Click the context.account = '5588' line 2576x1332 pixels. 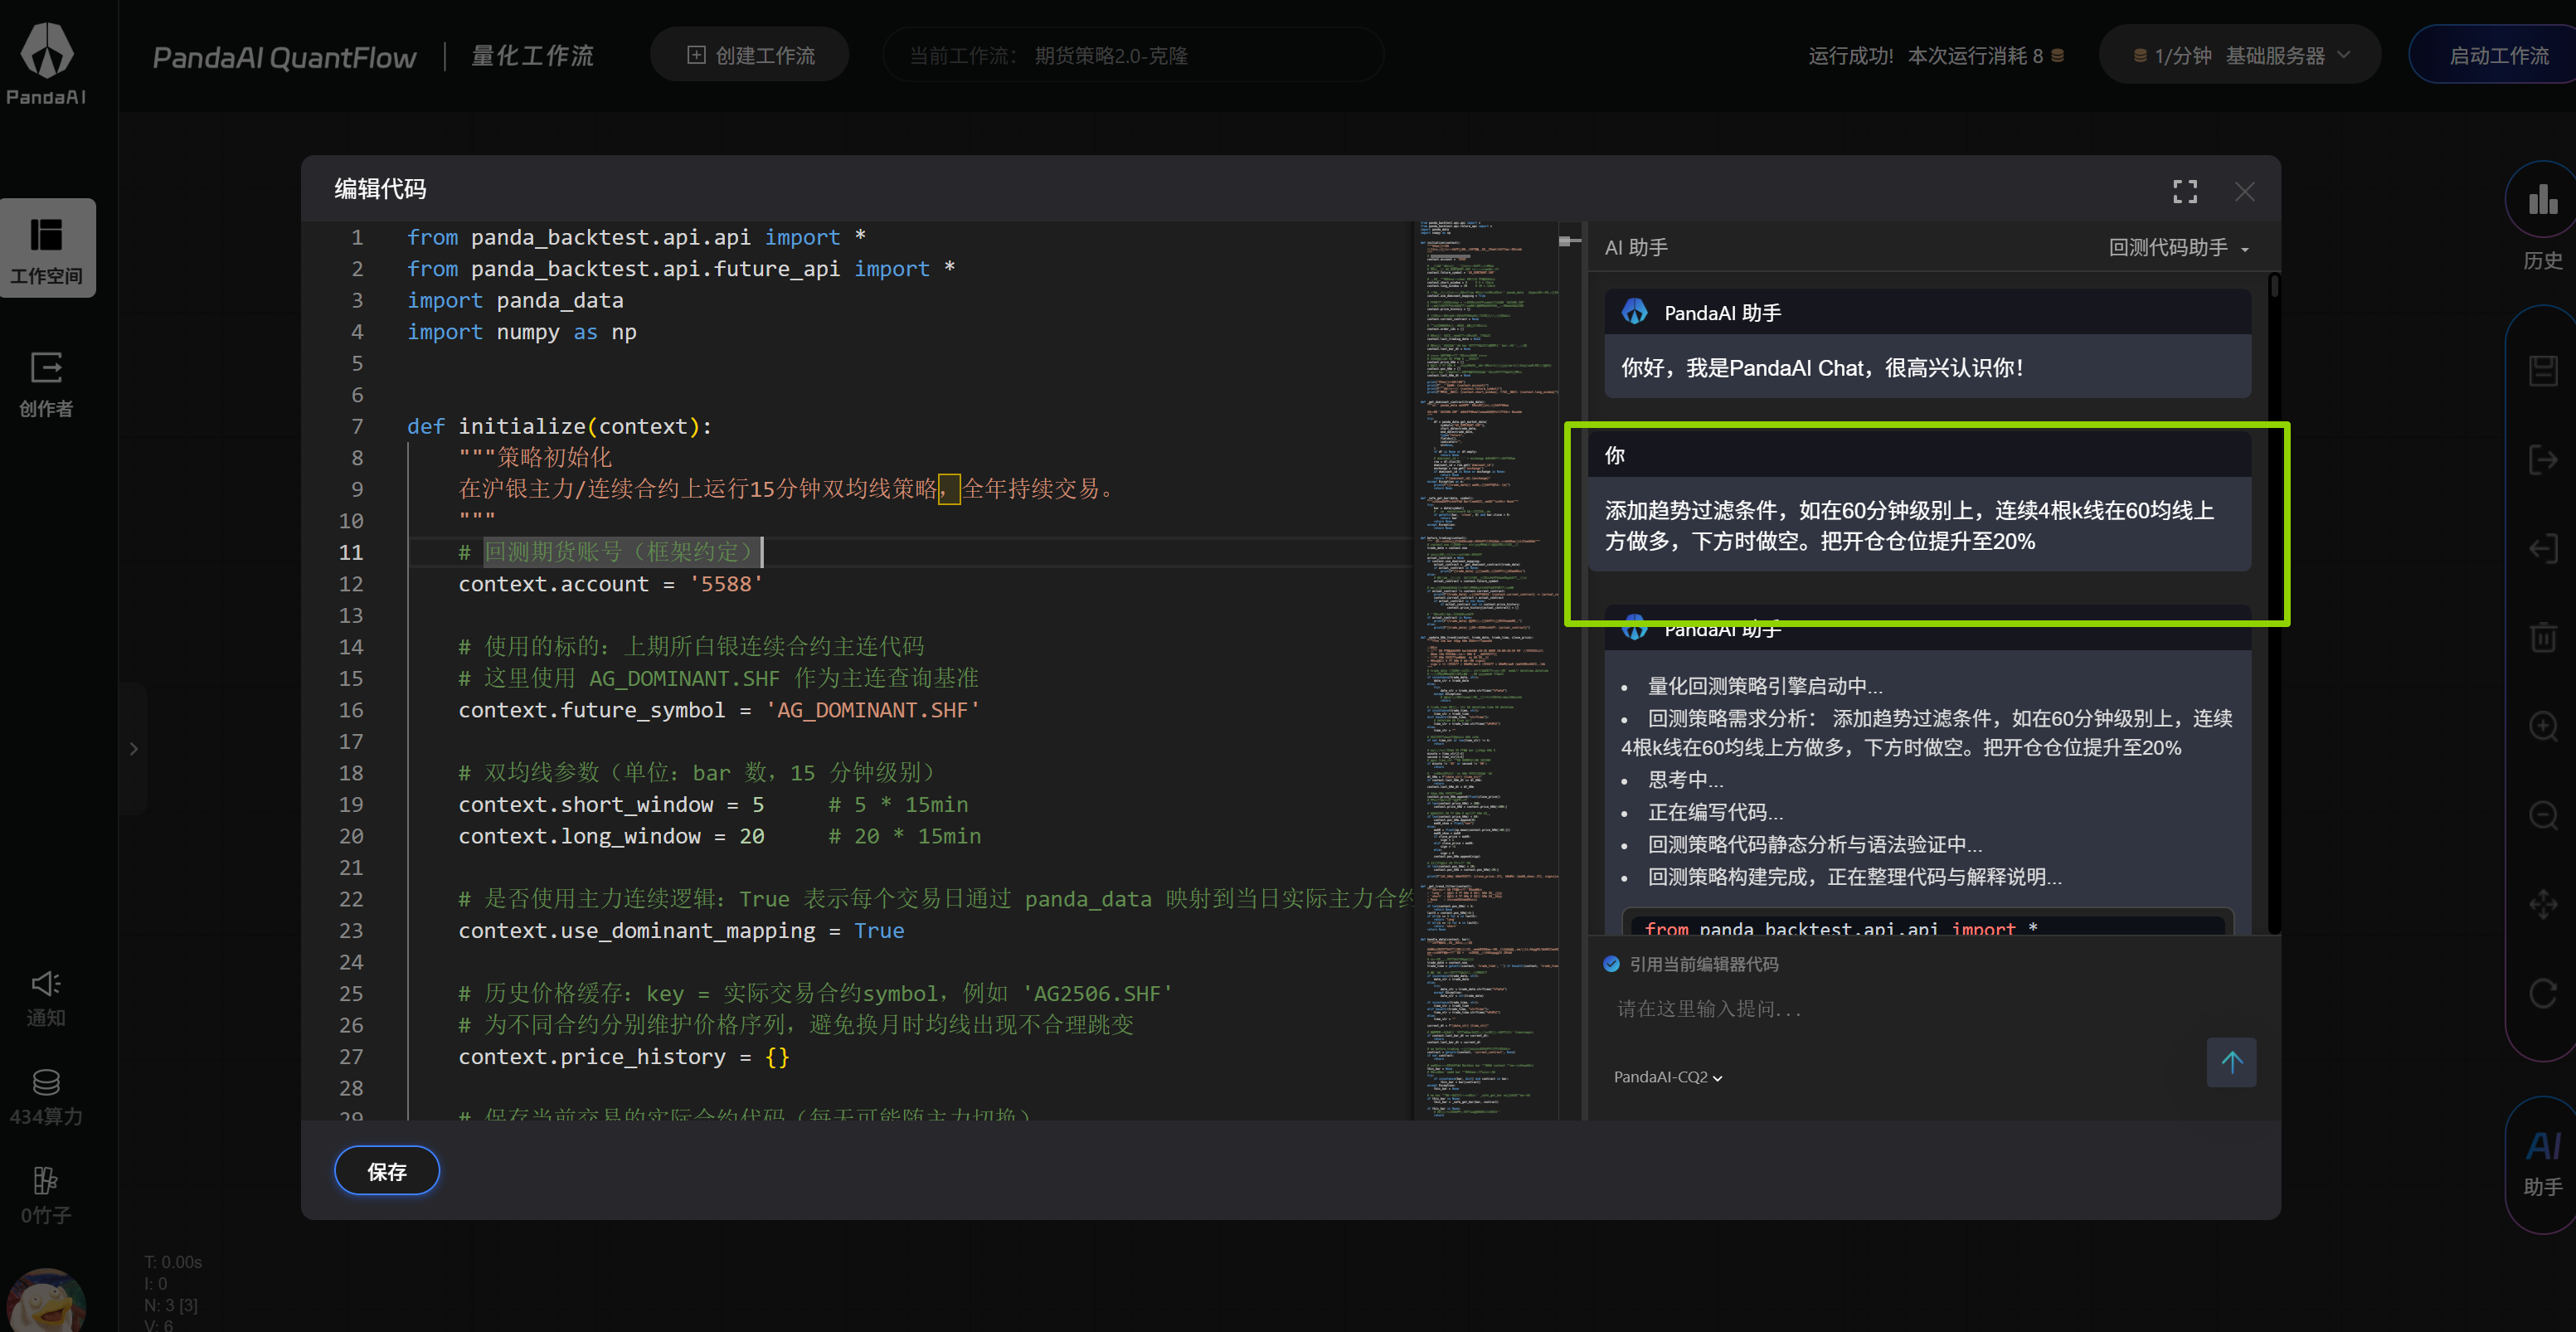610,583
